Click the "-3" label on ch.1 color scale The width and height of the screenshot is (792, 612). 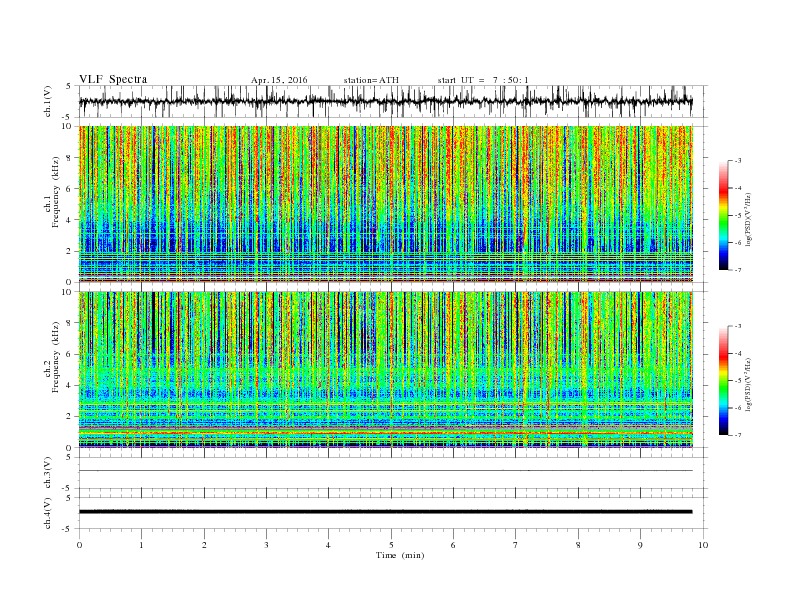tap(738, 161)
